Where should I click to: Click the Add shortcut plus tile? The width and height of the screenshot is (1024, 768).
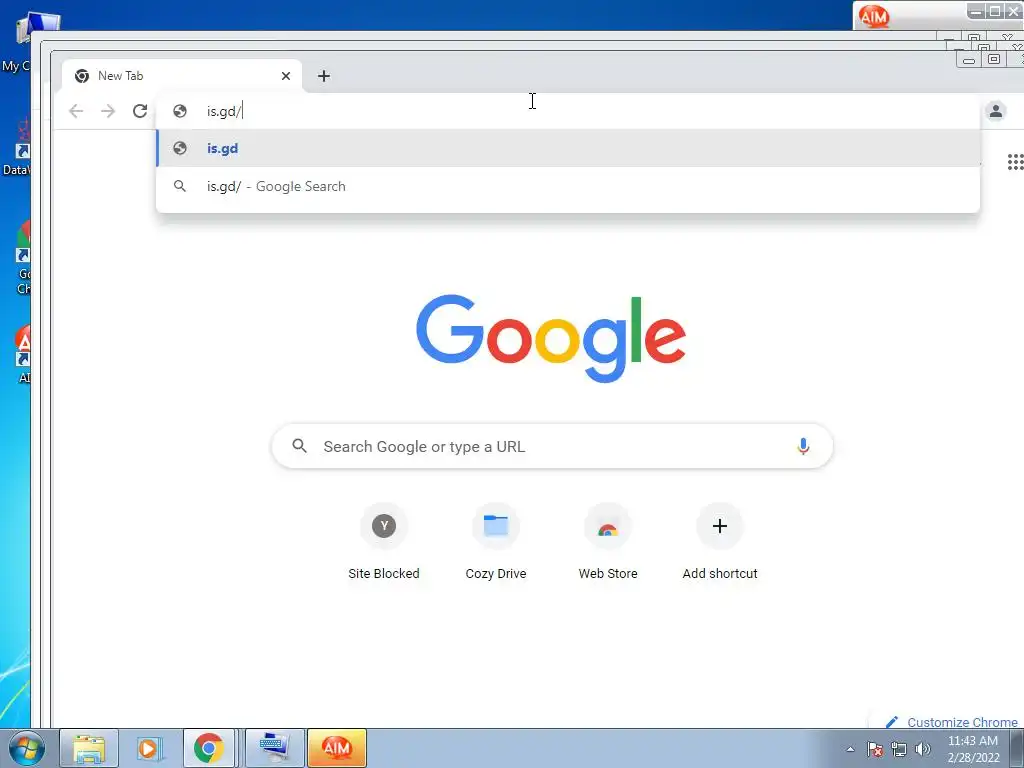point(720,542)
